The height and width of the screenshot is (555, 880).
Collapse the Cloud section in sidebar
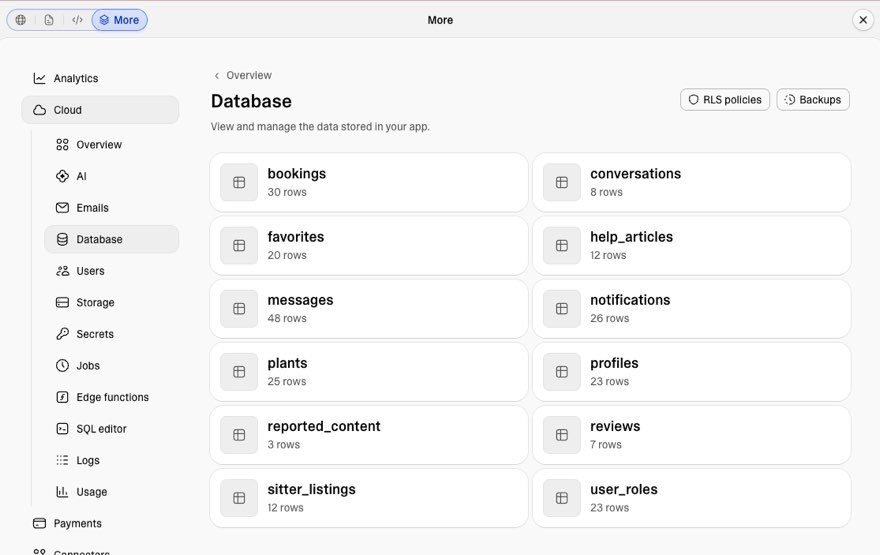click(100, 110)
